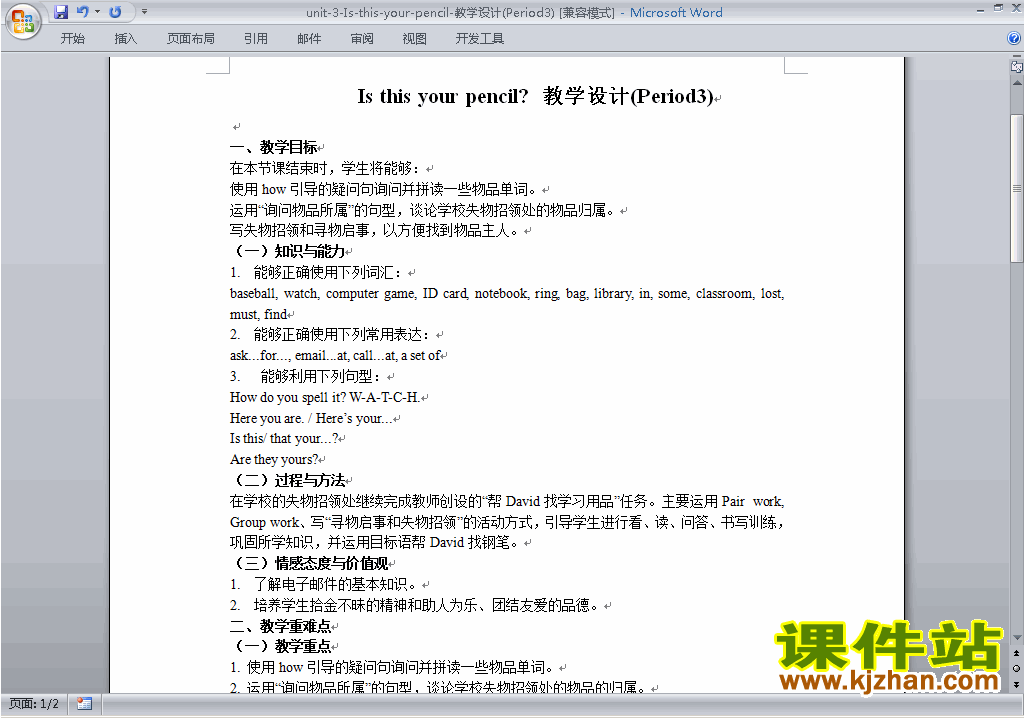Open the 审阅 ribbon tab
1024x718 pixels.
click(362, 39)
